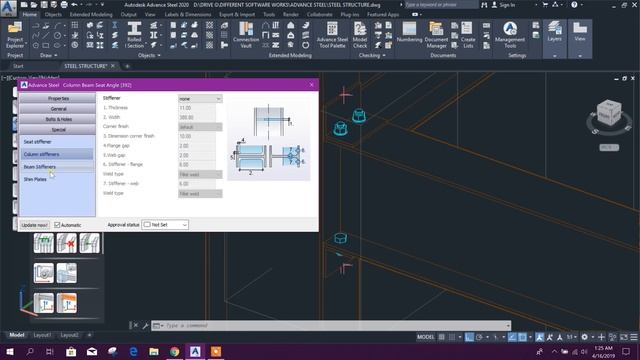
Task: Click the Autodesk App Store cart icon
Action: point(545,5)
